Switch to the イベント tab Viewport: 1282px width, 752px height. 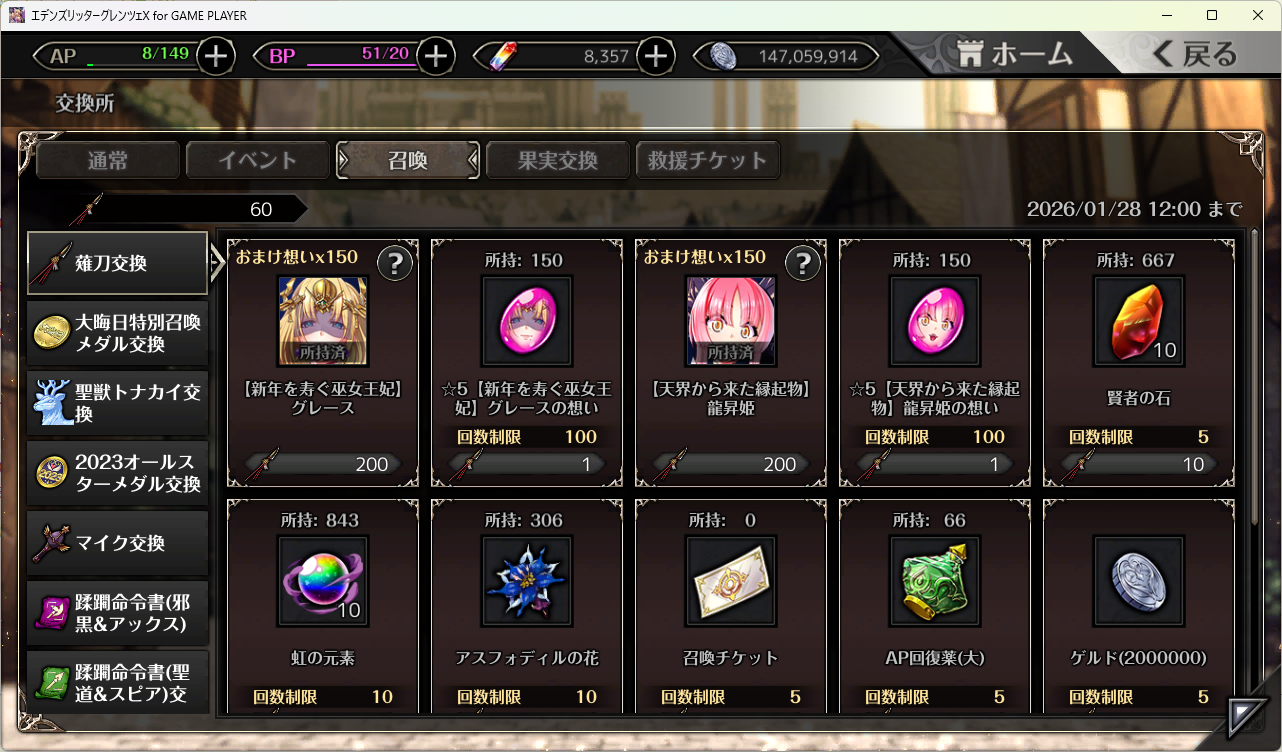258,160
